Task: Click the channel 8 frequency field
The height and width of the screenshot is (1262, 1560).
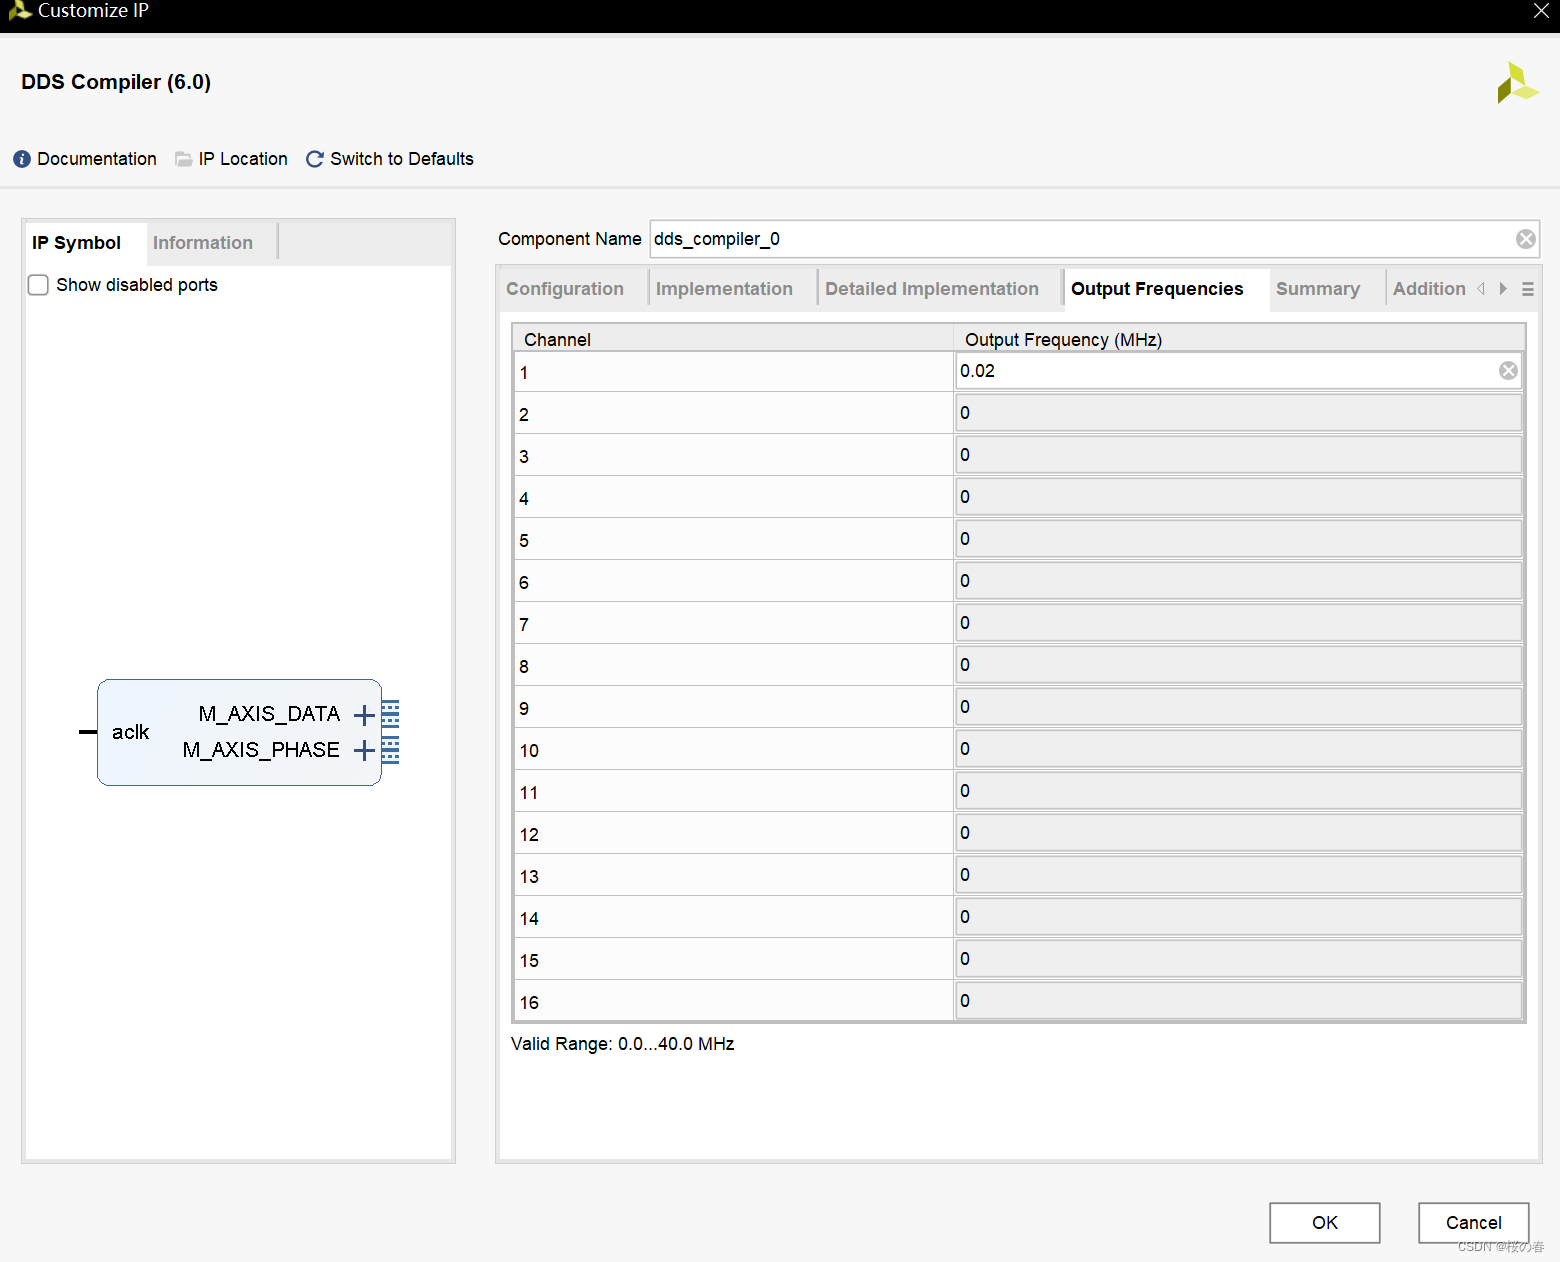Action: tap(1239, 665)
